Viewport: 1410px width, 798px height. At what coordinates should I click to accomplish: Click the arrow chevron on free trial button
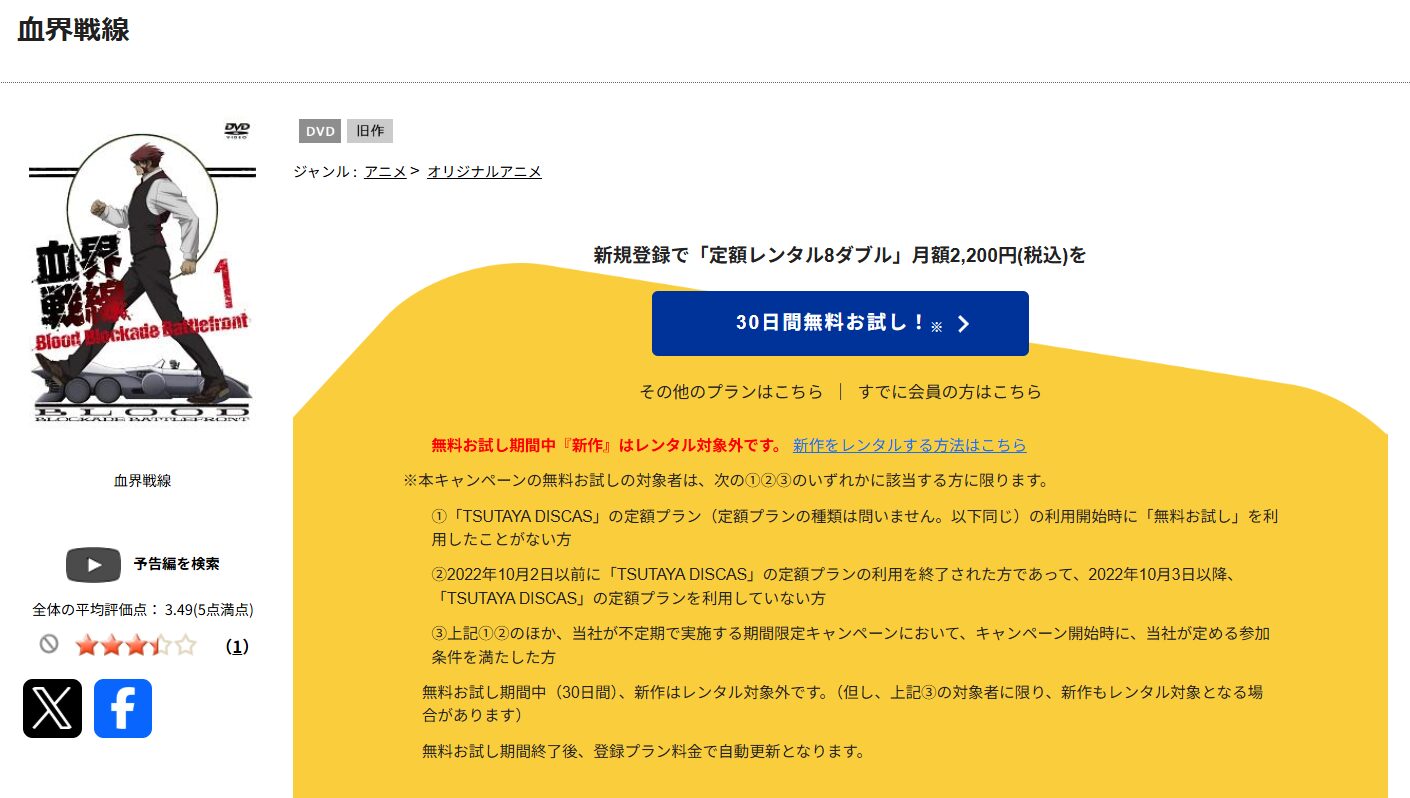(963, 324)
